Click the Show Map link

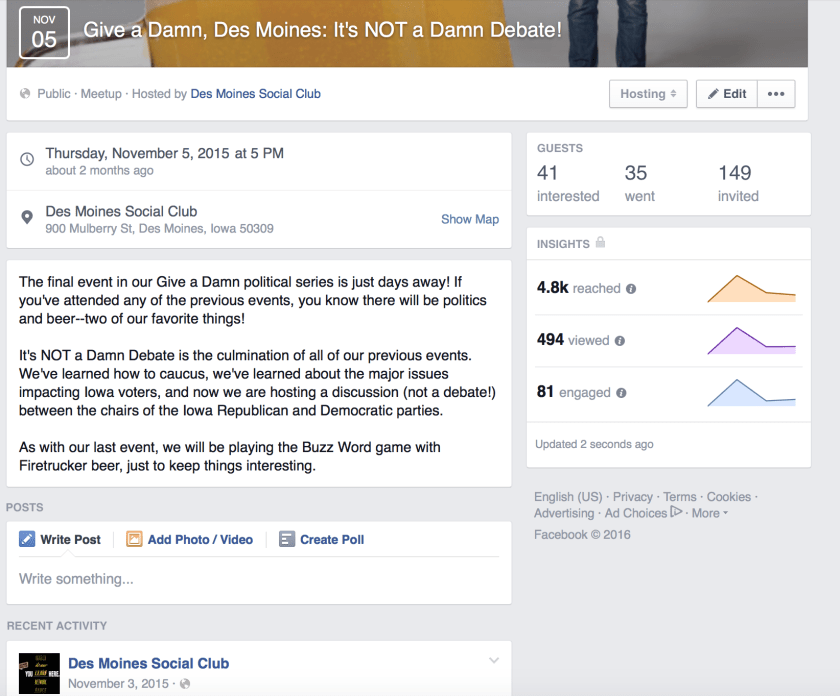click(x=469, y=219)
